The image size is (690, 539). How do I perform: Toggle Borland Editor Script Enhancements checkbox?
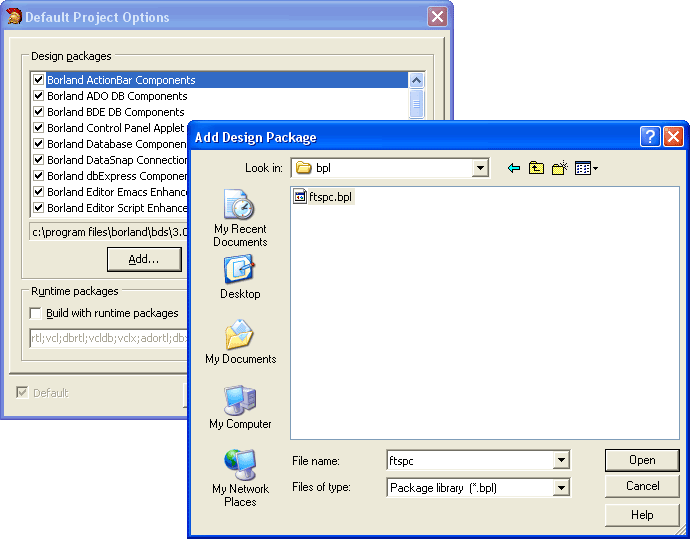[x=38, y=208]
